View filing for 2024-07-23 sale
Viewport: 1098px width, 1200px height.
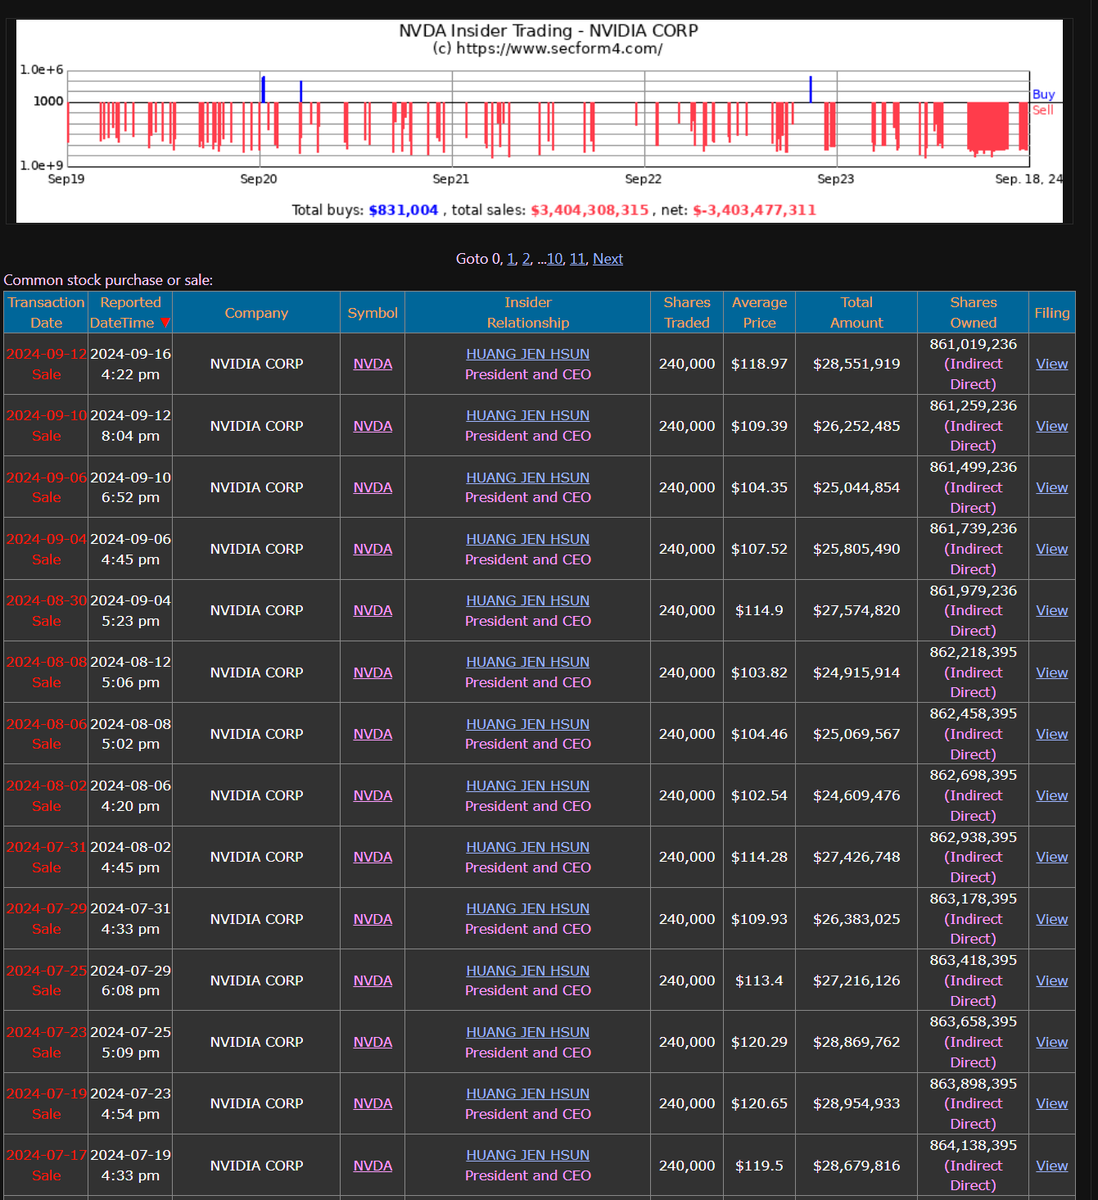pyautogui.click(x=1052, y=1042)
